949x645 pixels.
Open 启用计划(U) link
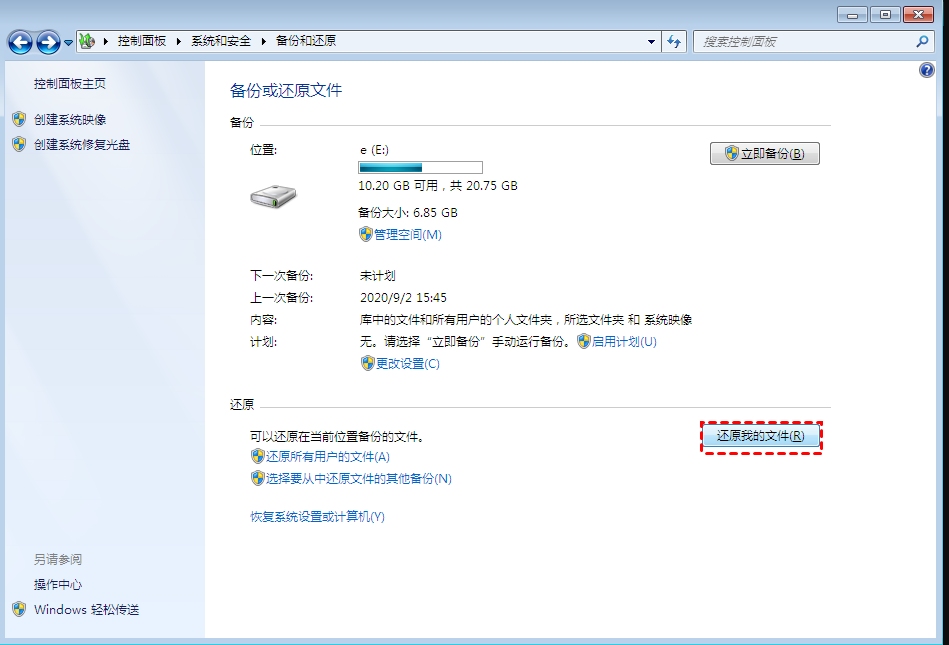pyautogui.click(x=624, y=341)
